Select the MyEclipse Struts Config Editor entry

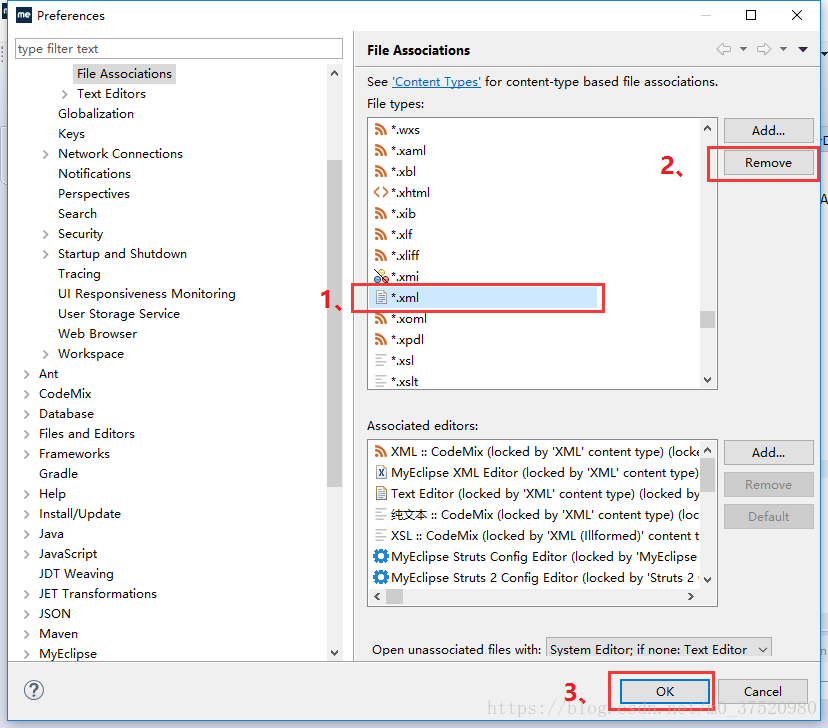536,556
